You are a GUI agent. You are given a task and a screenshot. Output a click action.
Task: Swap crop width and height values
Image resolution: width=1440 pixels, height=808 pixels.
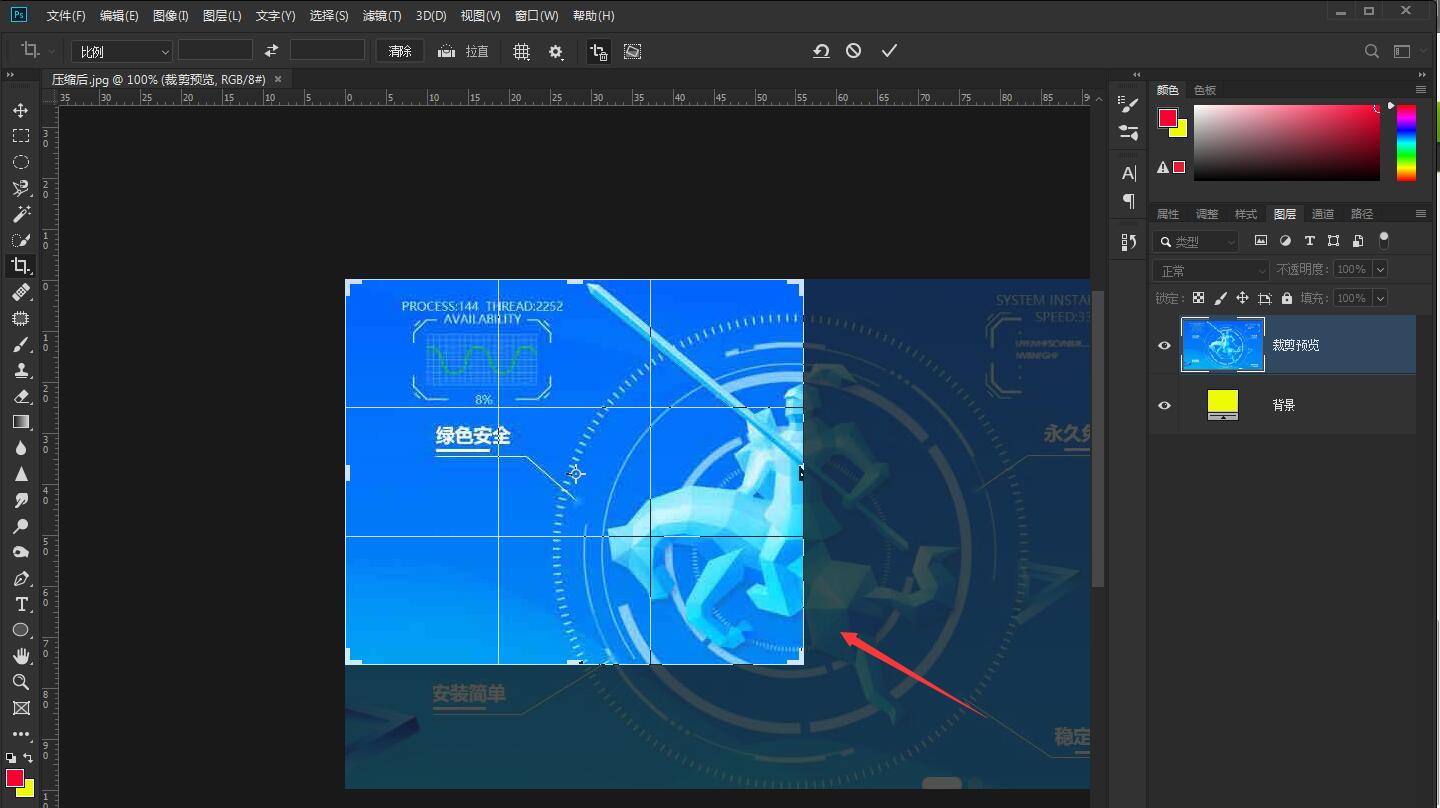(271, 51)
